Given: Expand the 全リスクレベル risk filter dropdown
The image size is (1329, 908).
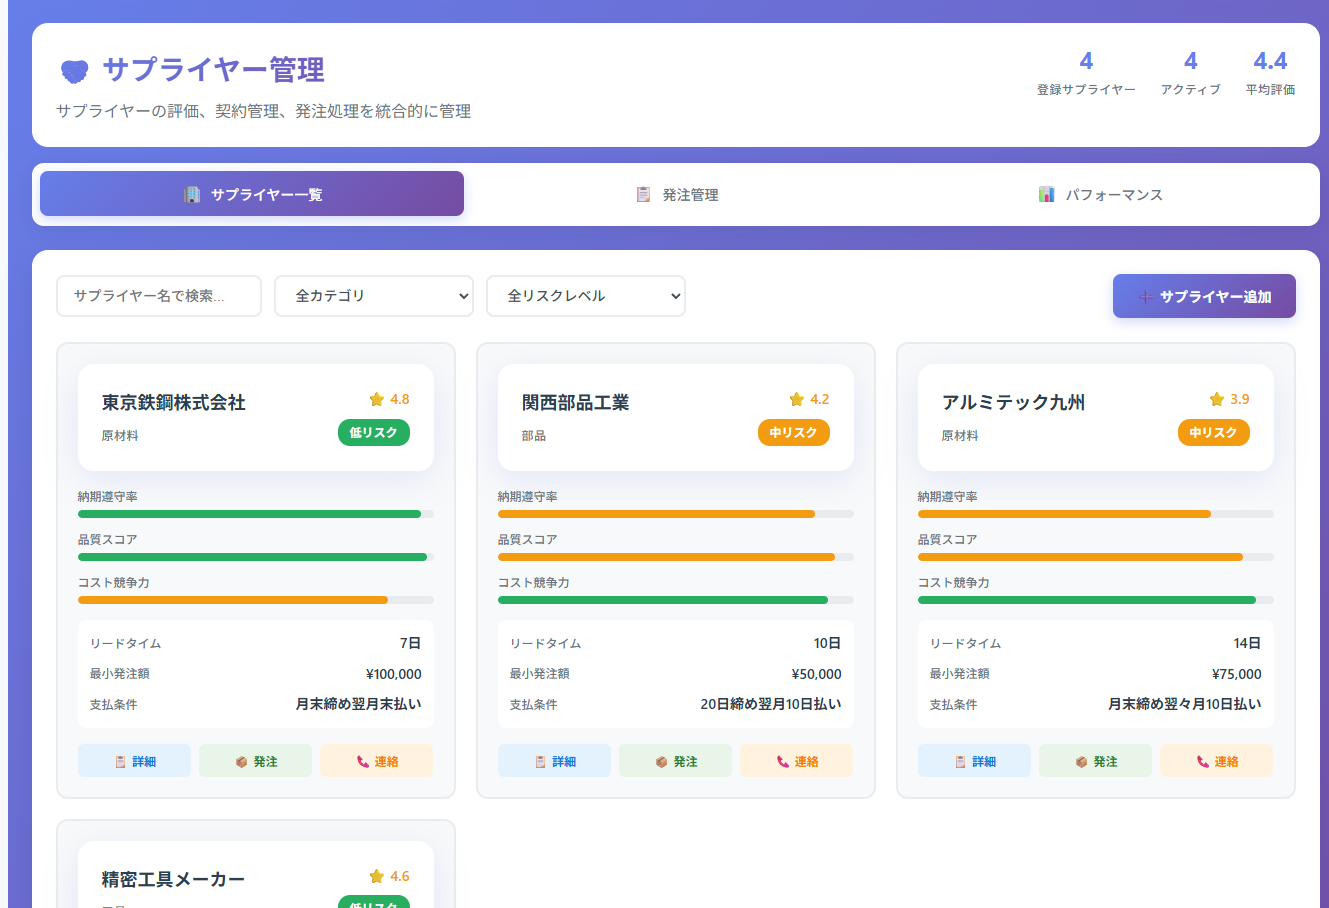Looking at the screenshot, I should tap(585, 296).
